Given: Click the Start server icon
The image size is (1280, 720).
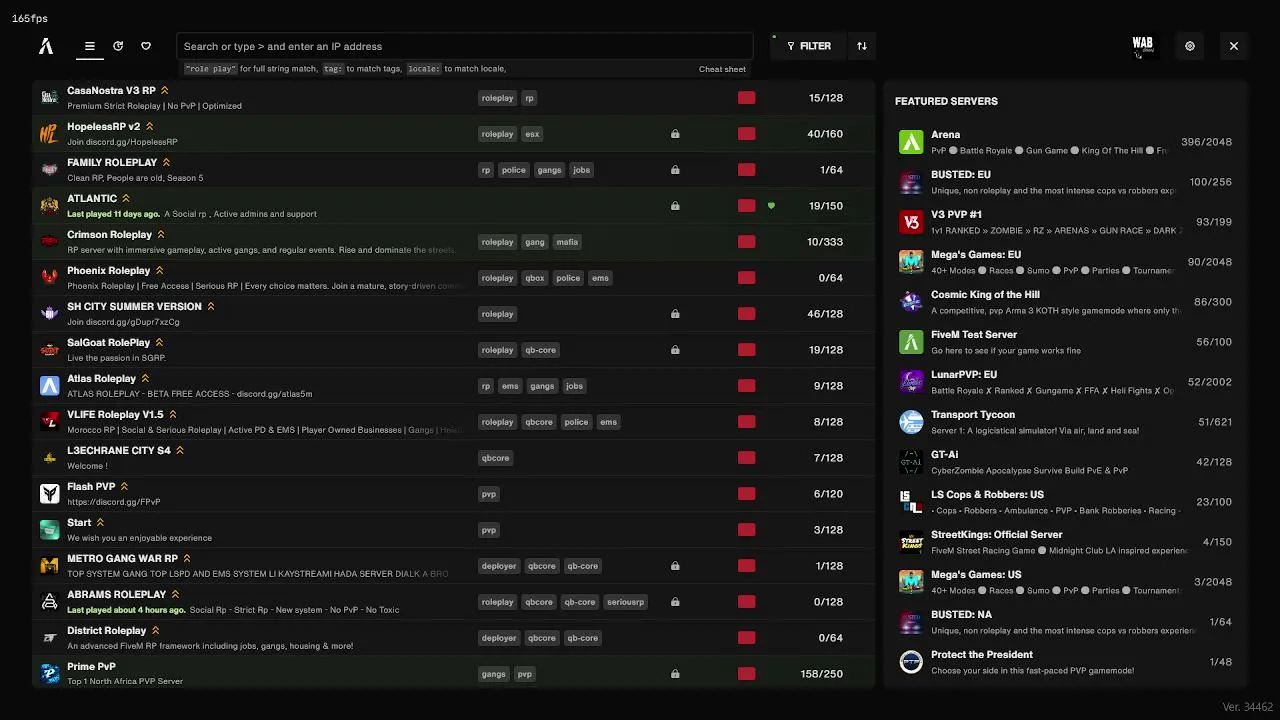Looking at the screenshot, I should [49, 530].
